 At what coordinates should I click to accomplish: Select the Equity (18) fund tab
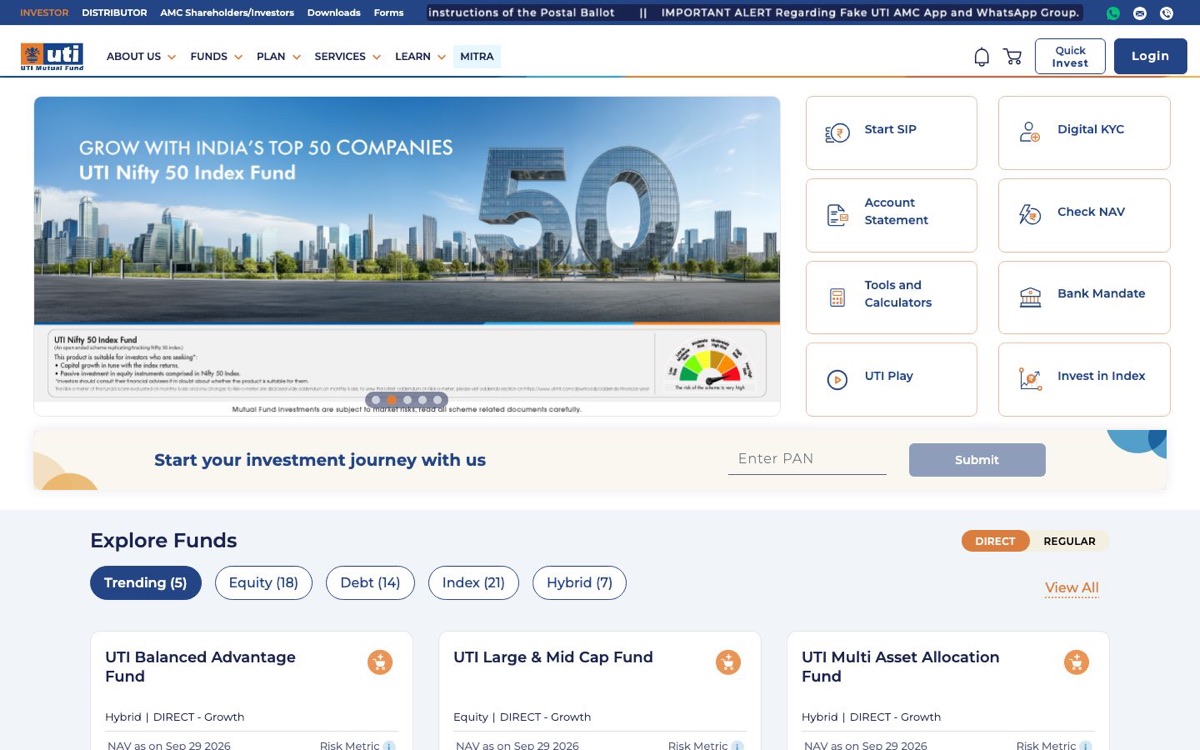[x=263, y=583]
